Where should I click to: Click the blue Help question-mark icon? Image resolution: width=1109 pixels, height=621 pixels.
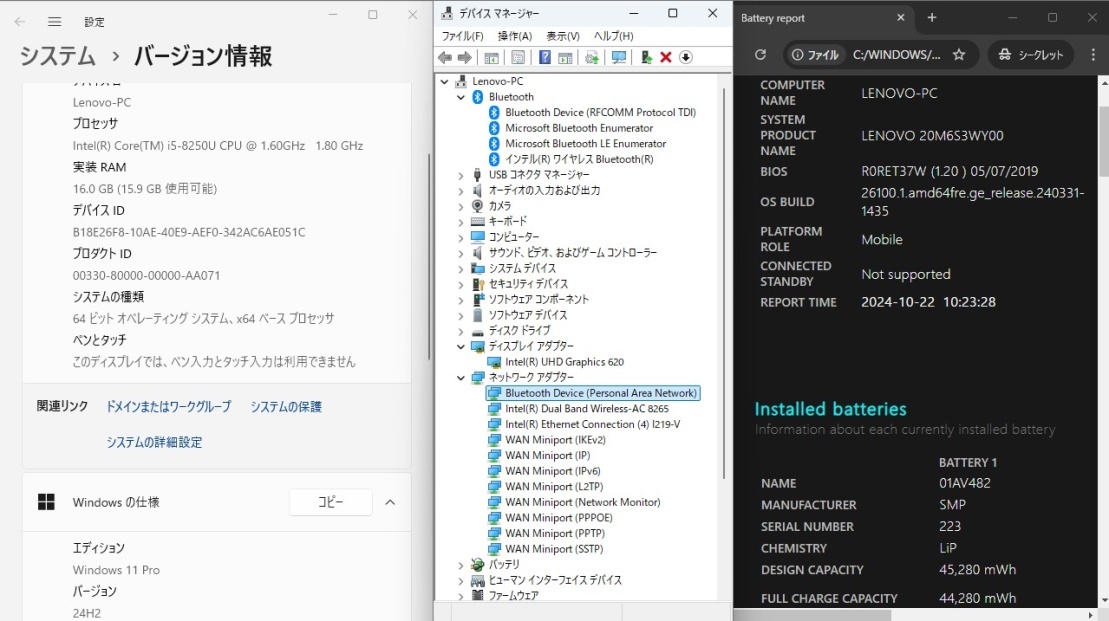[545, 57]
